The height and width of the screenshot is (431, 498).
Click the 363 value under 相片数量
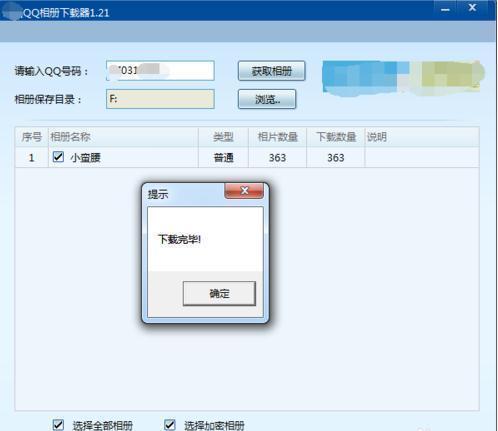pos(277,157)
